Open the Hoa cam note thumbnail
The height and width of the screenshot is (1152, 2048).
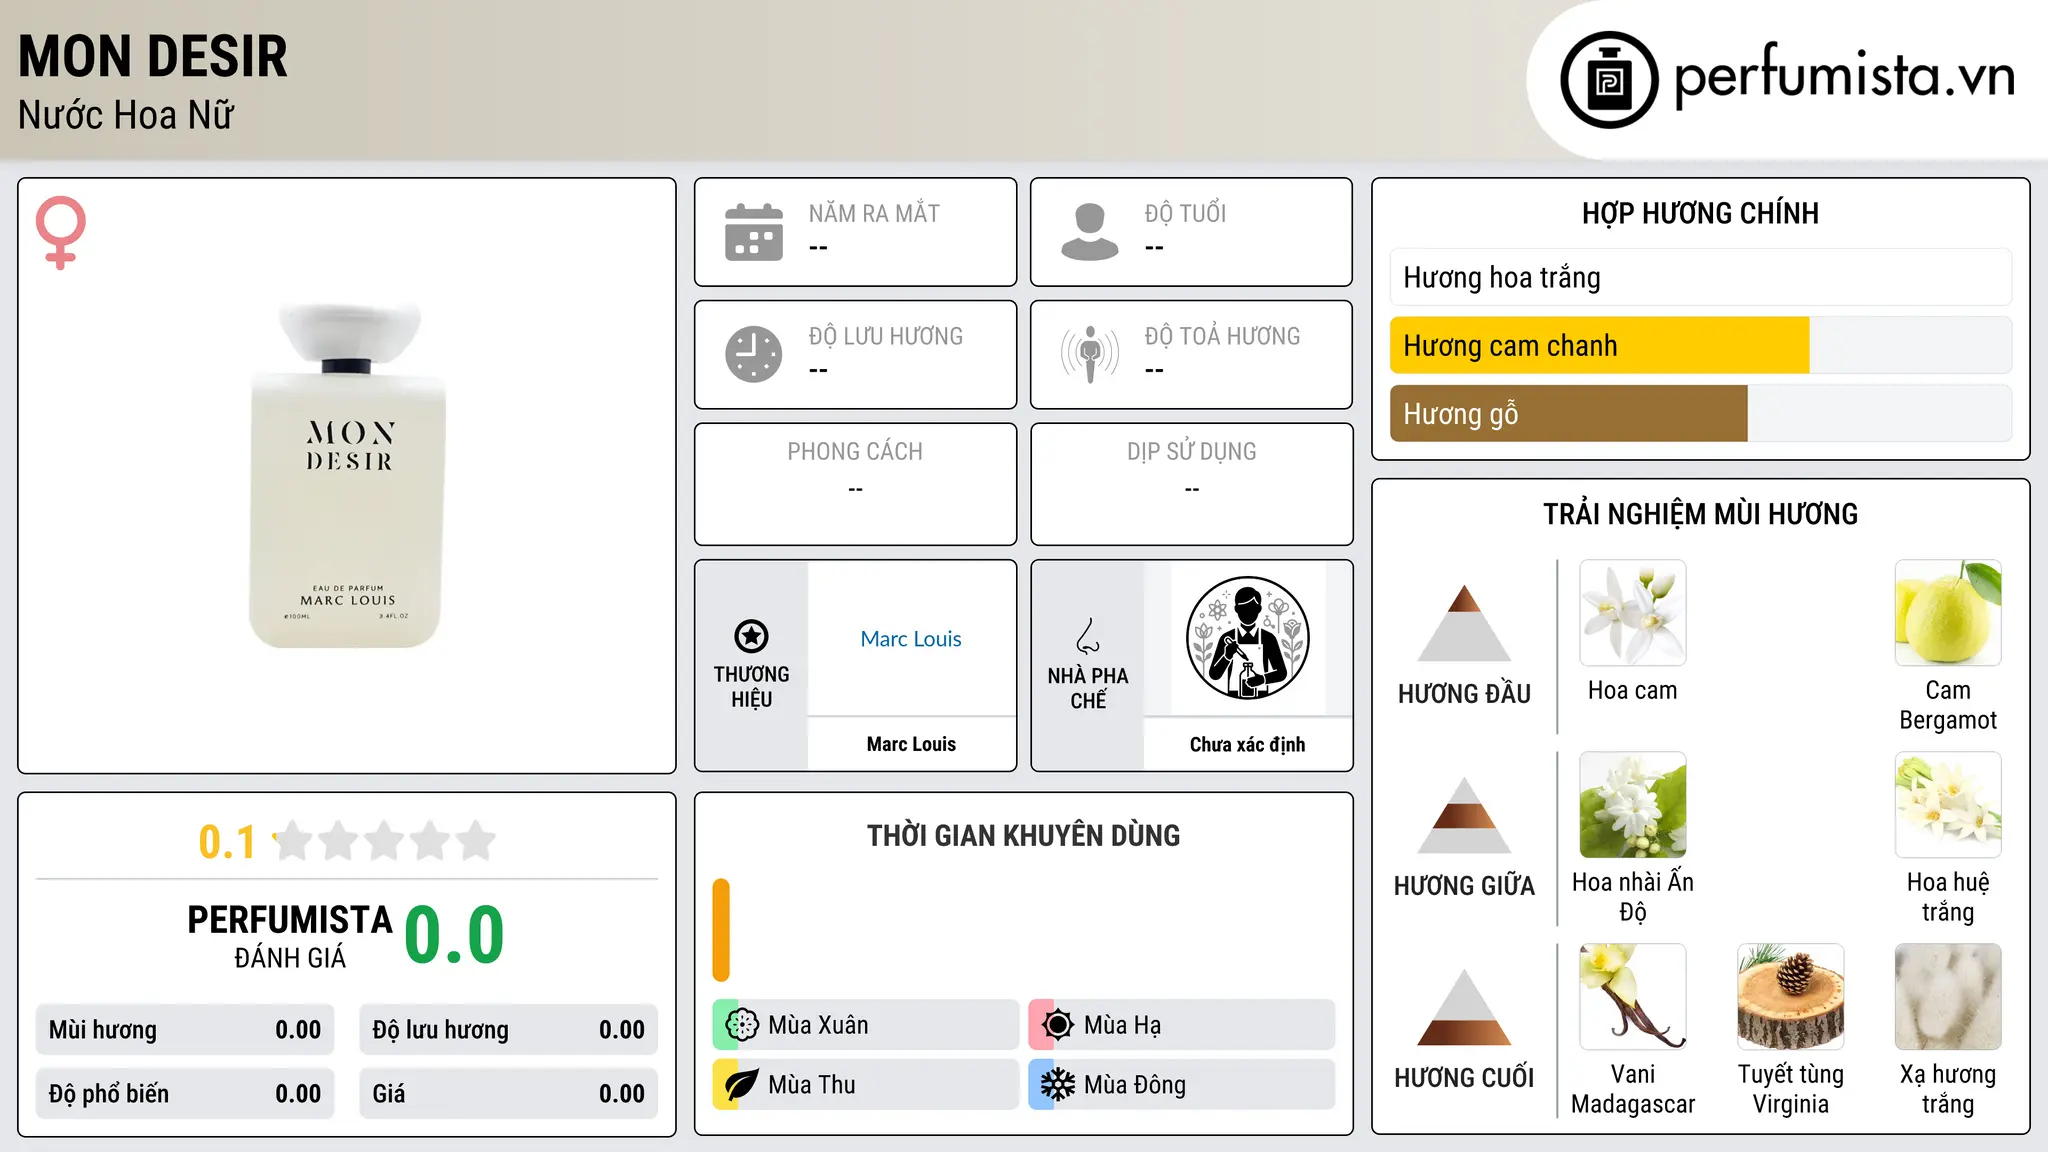coord(1632,612)
